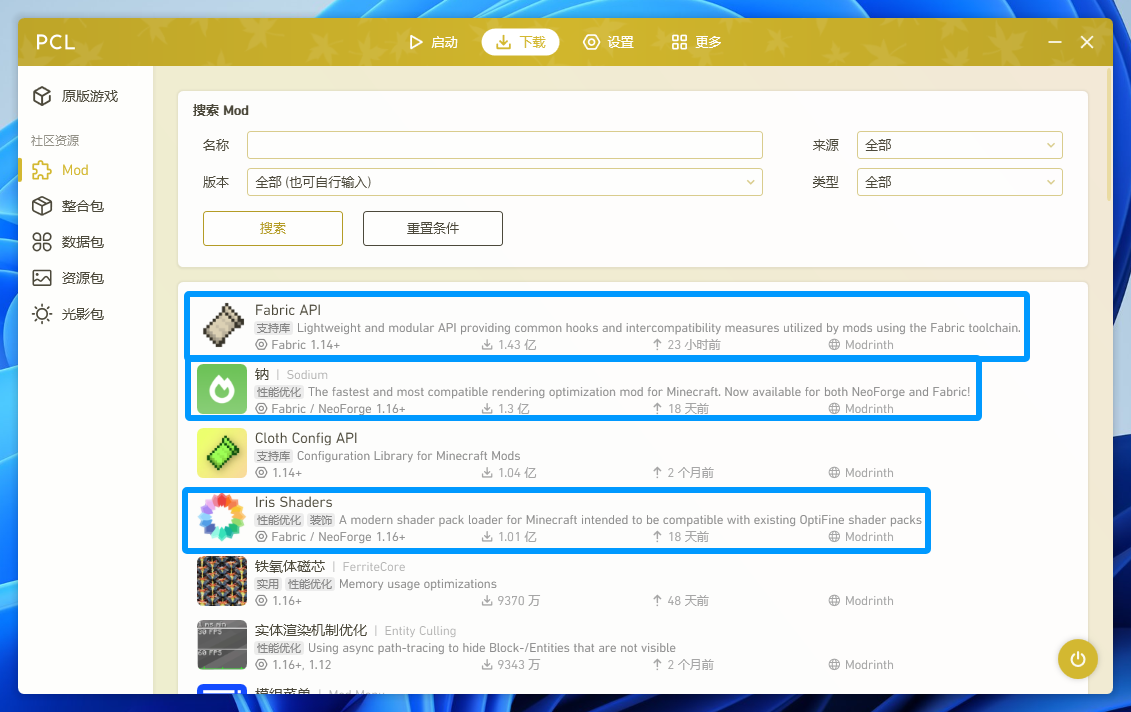Switch to the 启动 launch tab

point(433,42)
